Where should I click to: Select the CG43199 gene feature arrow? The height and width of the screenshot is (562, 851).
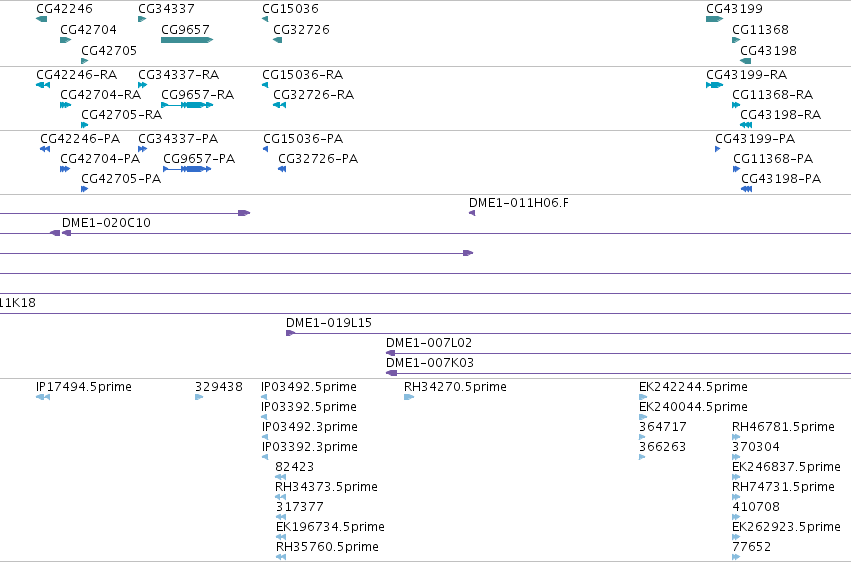point(714,19)
